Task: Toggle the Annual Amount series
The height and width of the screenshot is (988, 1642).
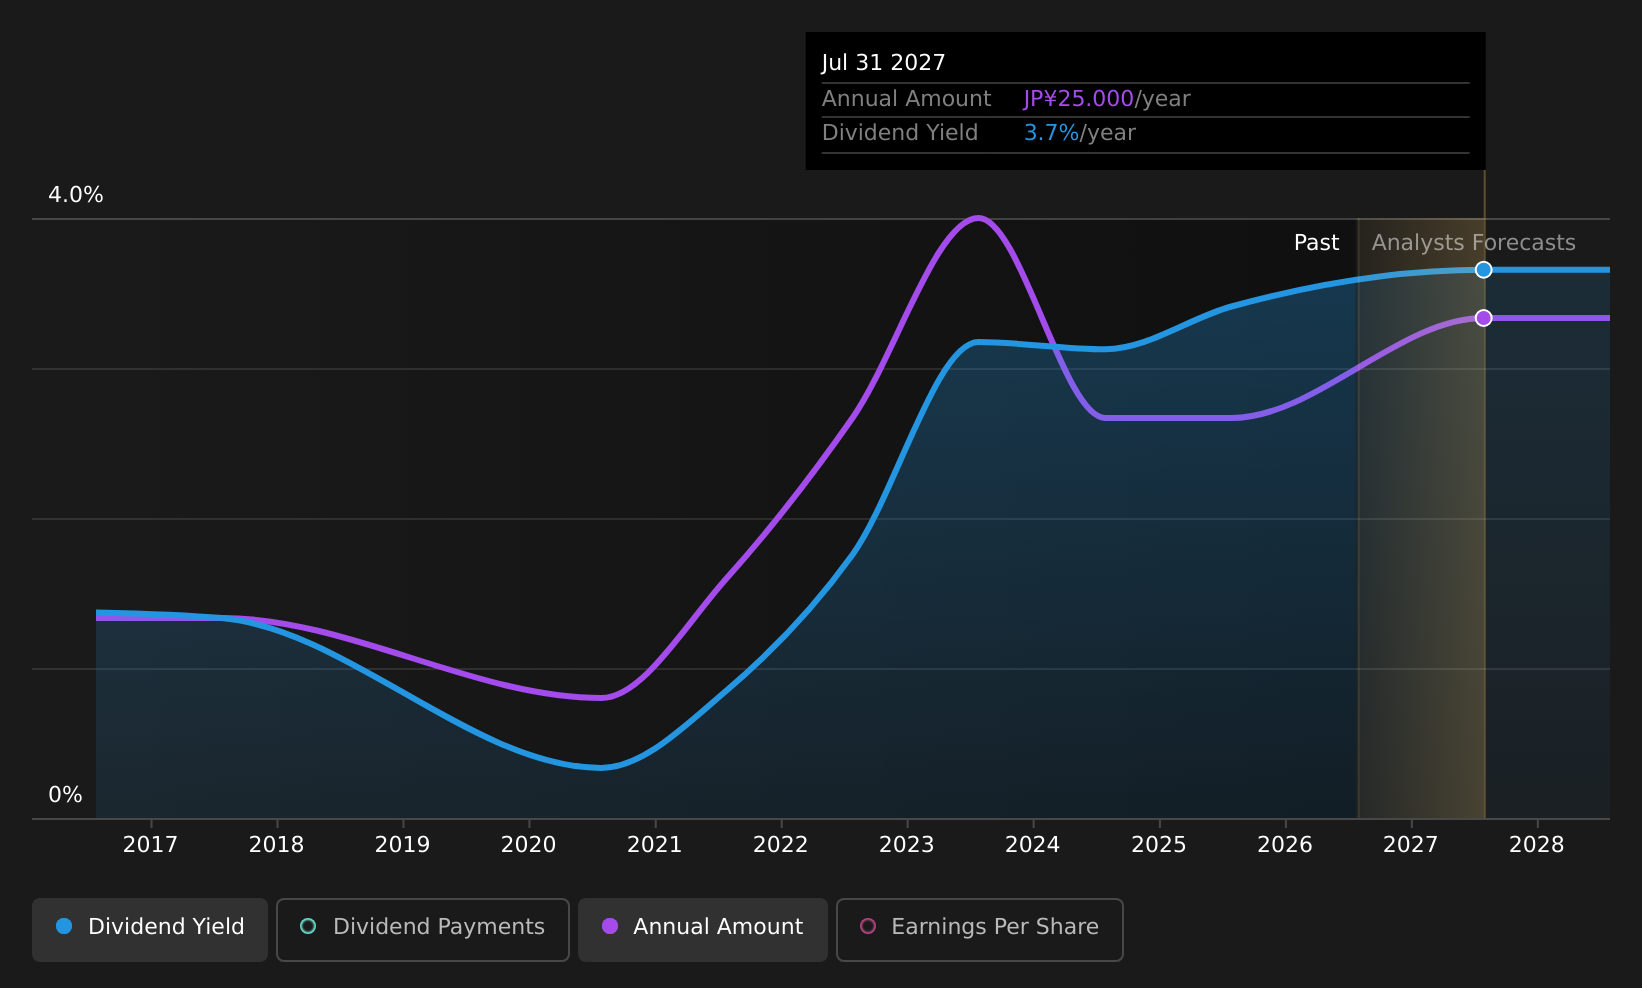Action: [703, 929]
